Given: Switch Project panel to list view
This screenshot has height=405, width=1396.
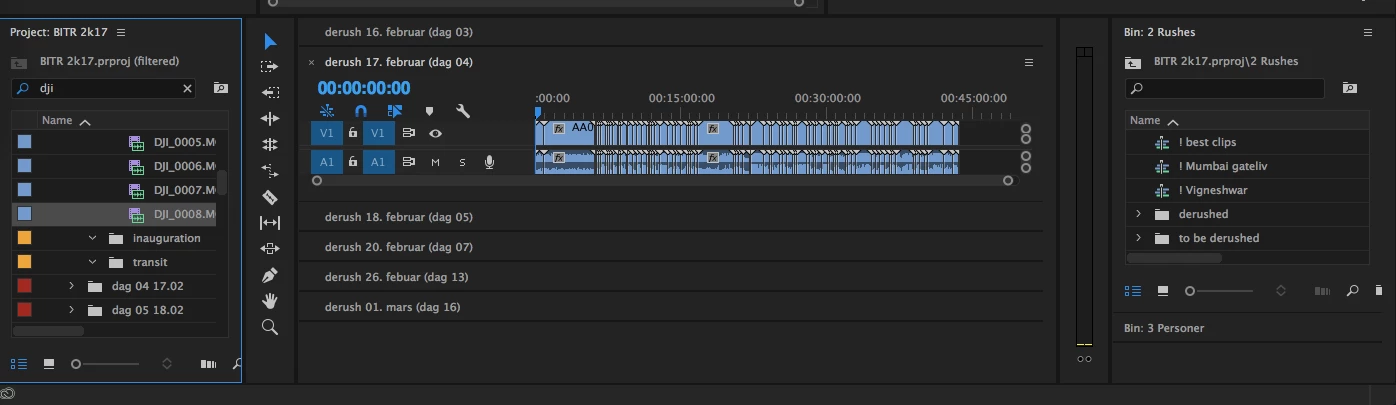Looking at the screenshot, I should point(19,364).
